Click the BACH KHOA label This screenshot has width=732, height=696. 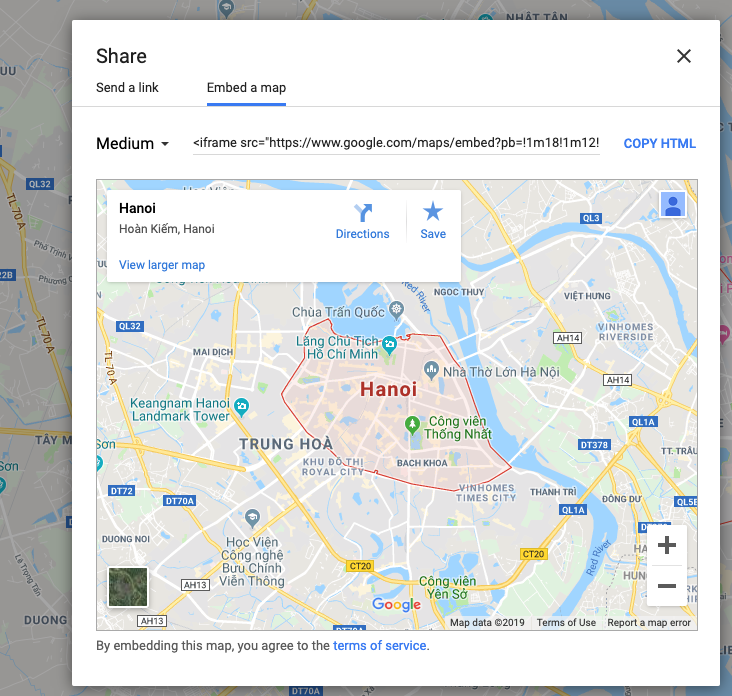422,463
